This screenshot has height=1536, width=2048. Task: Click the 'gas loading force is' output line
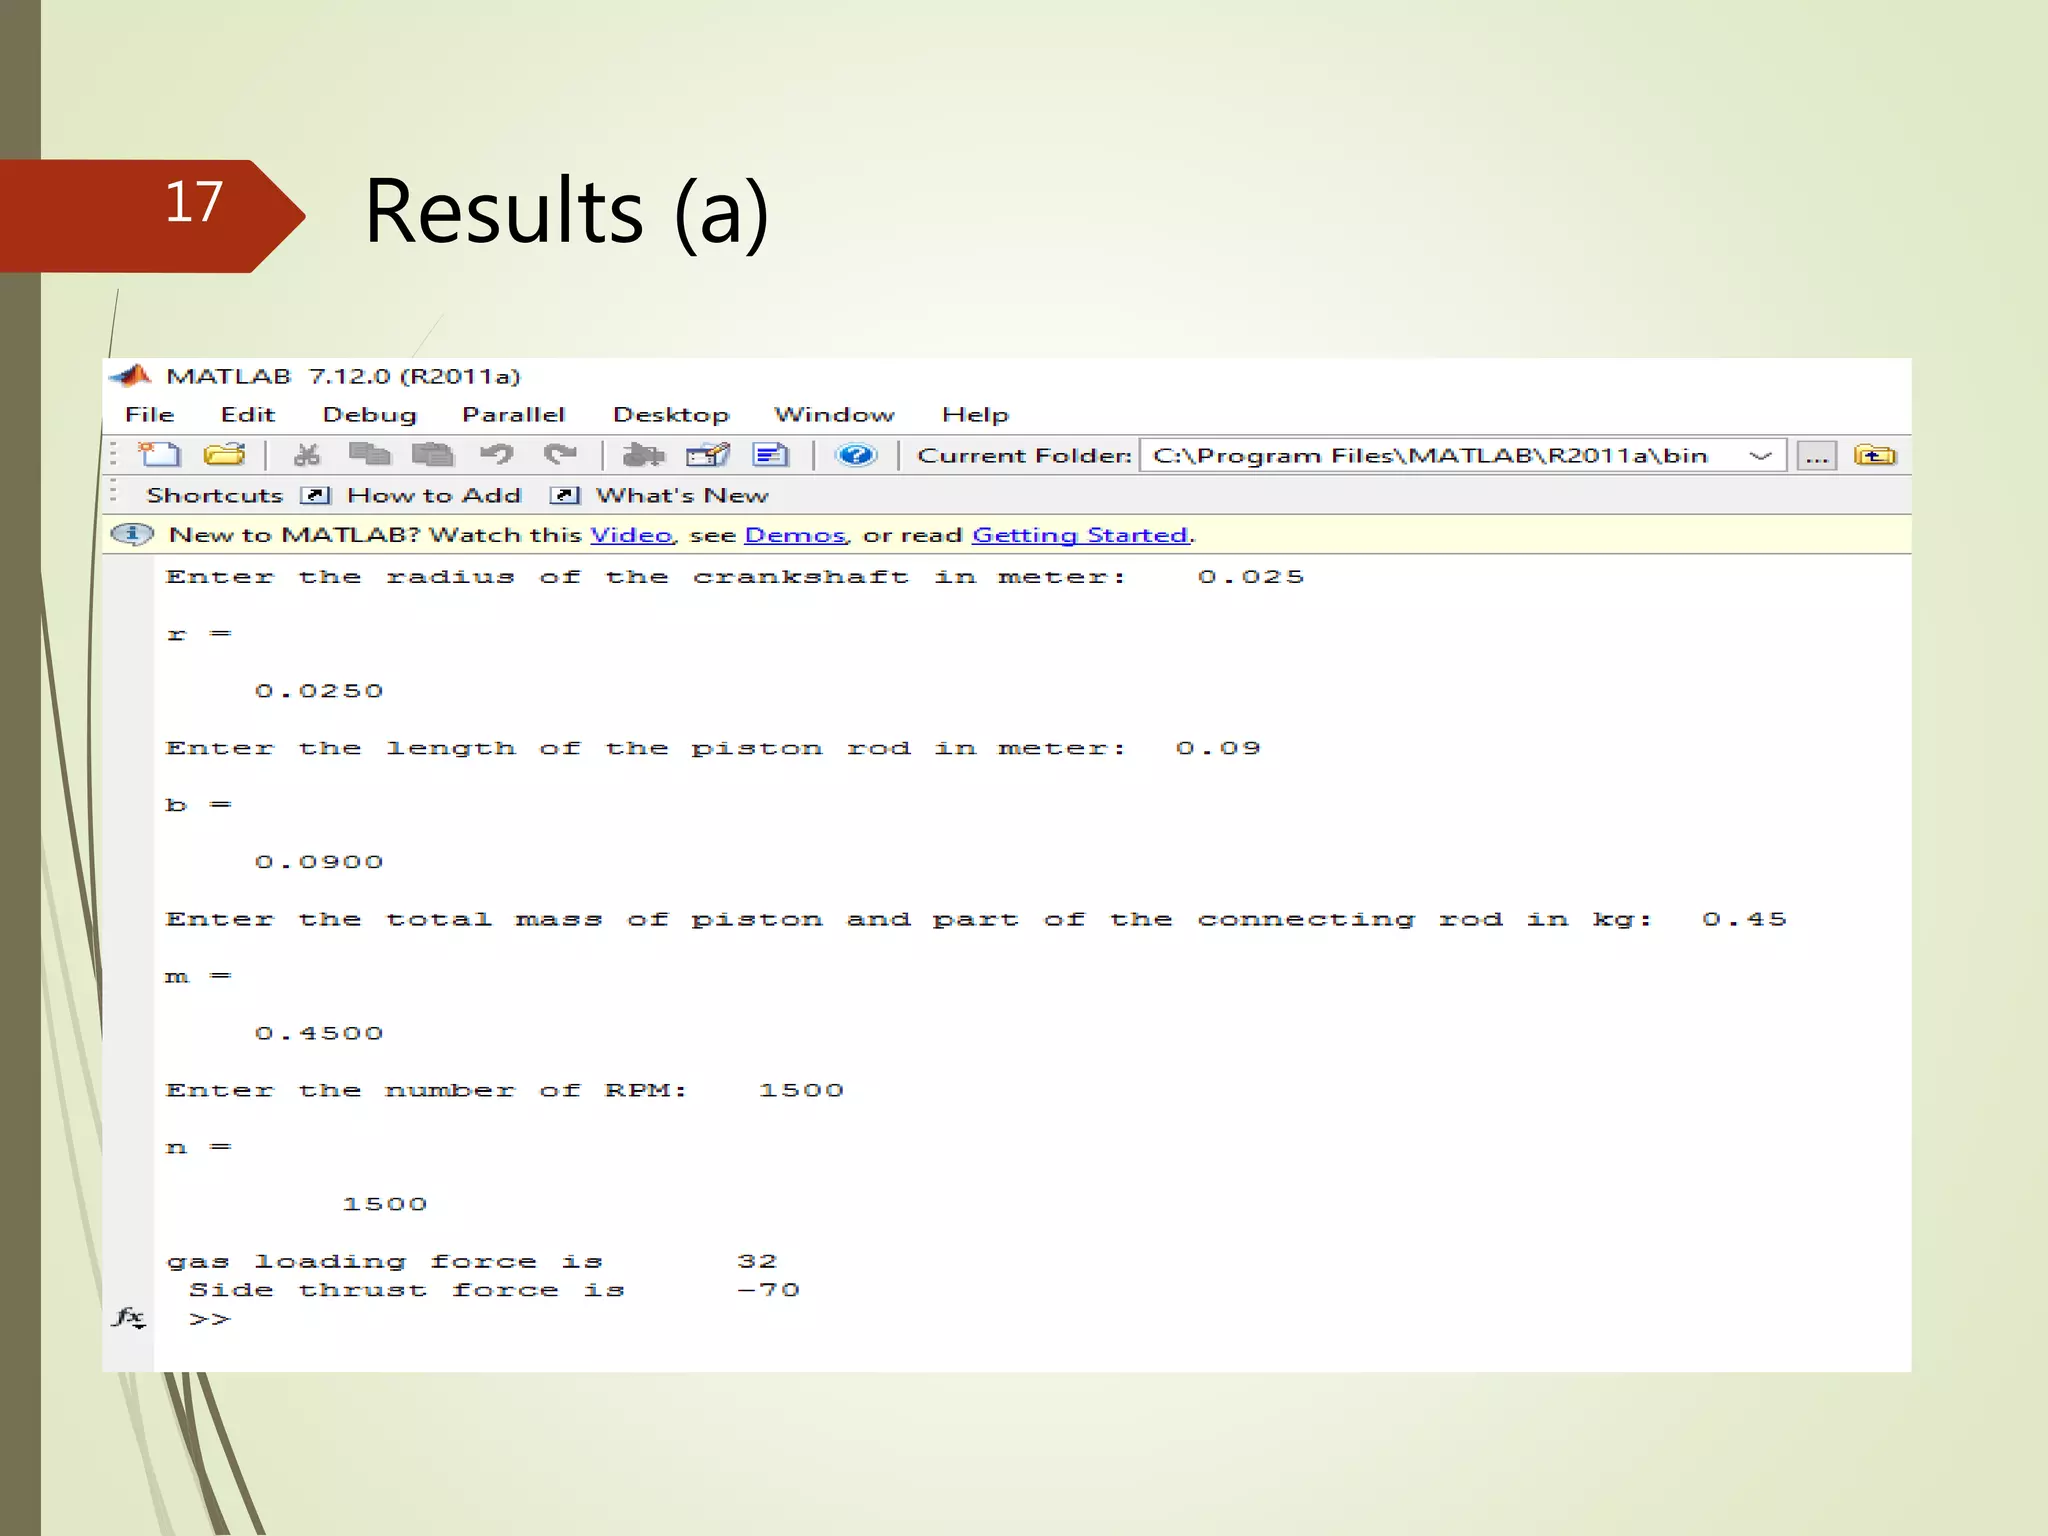[471, 1262]
